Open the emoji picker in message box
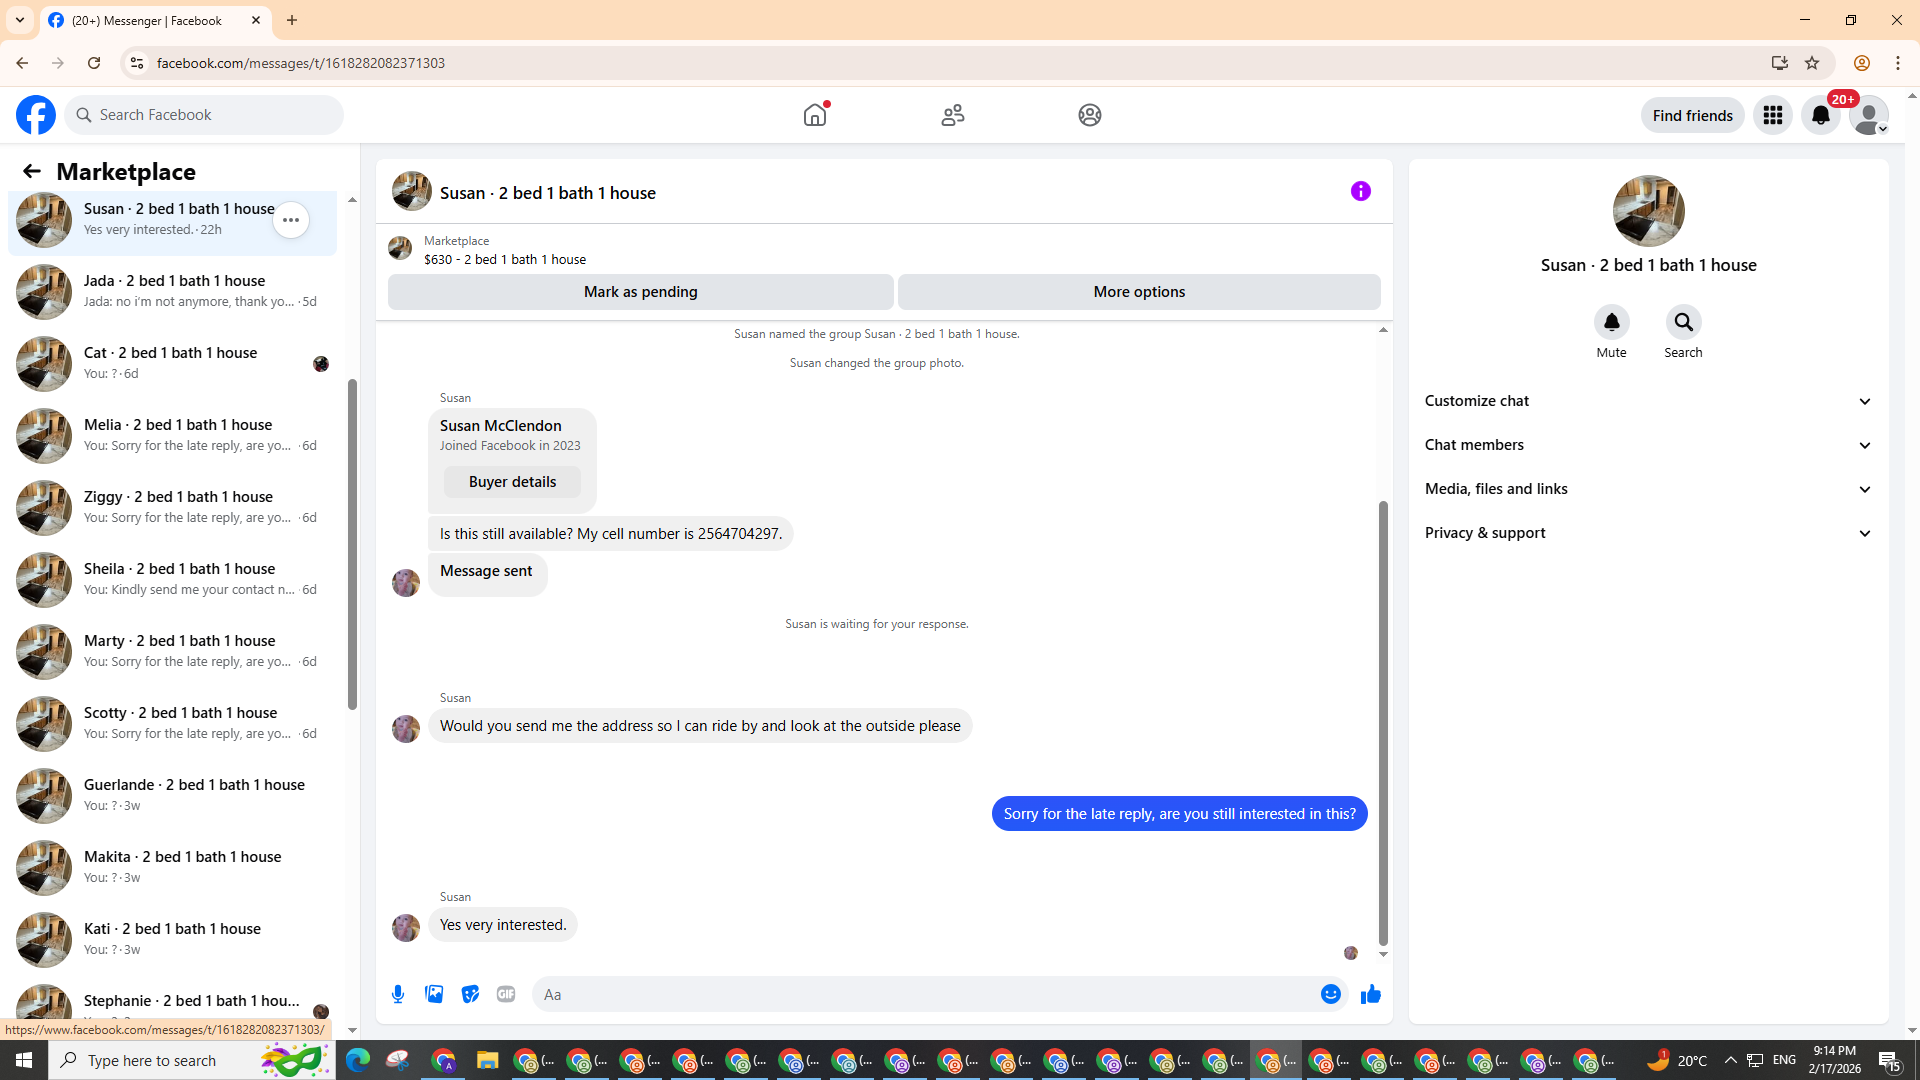This screenshot has width=1920, height=1080. 1330,994
